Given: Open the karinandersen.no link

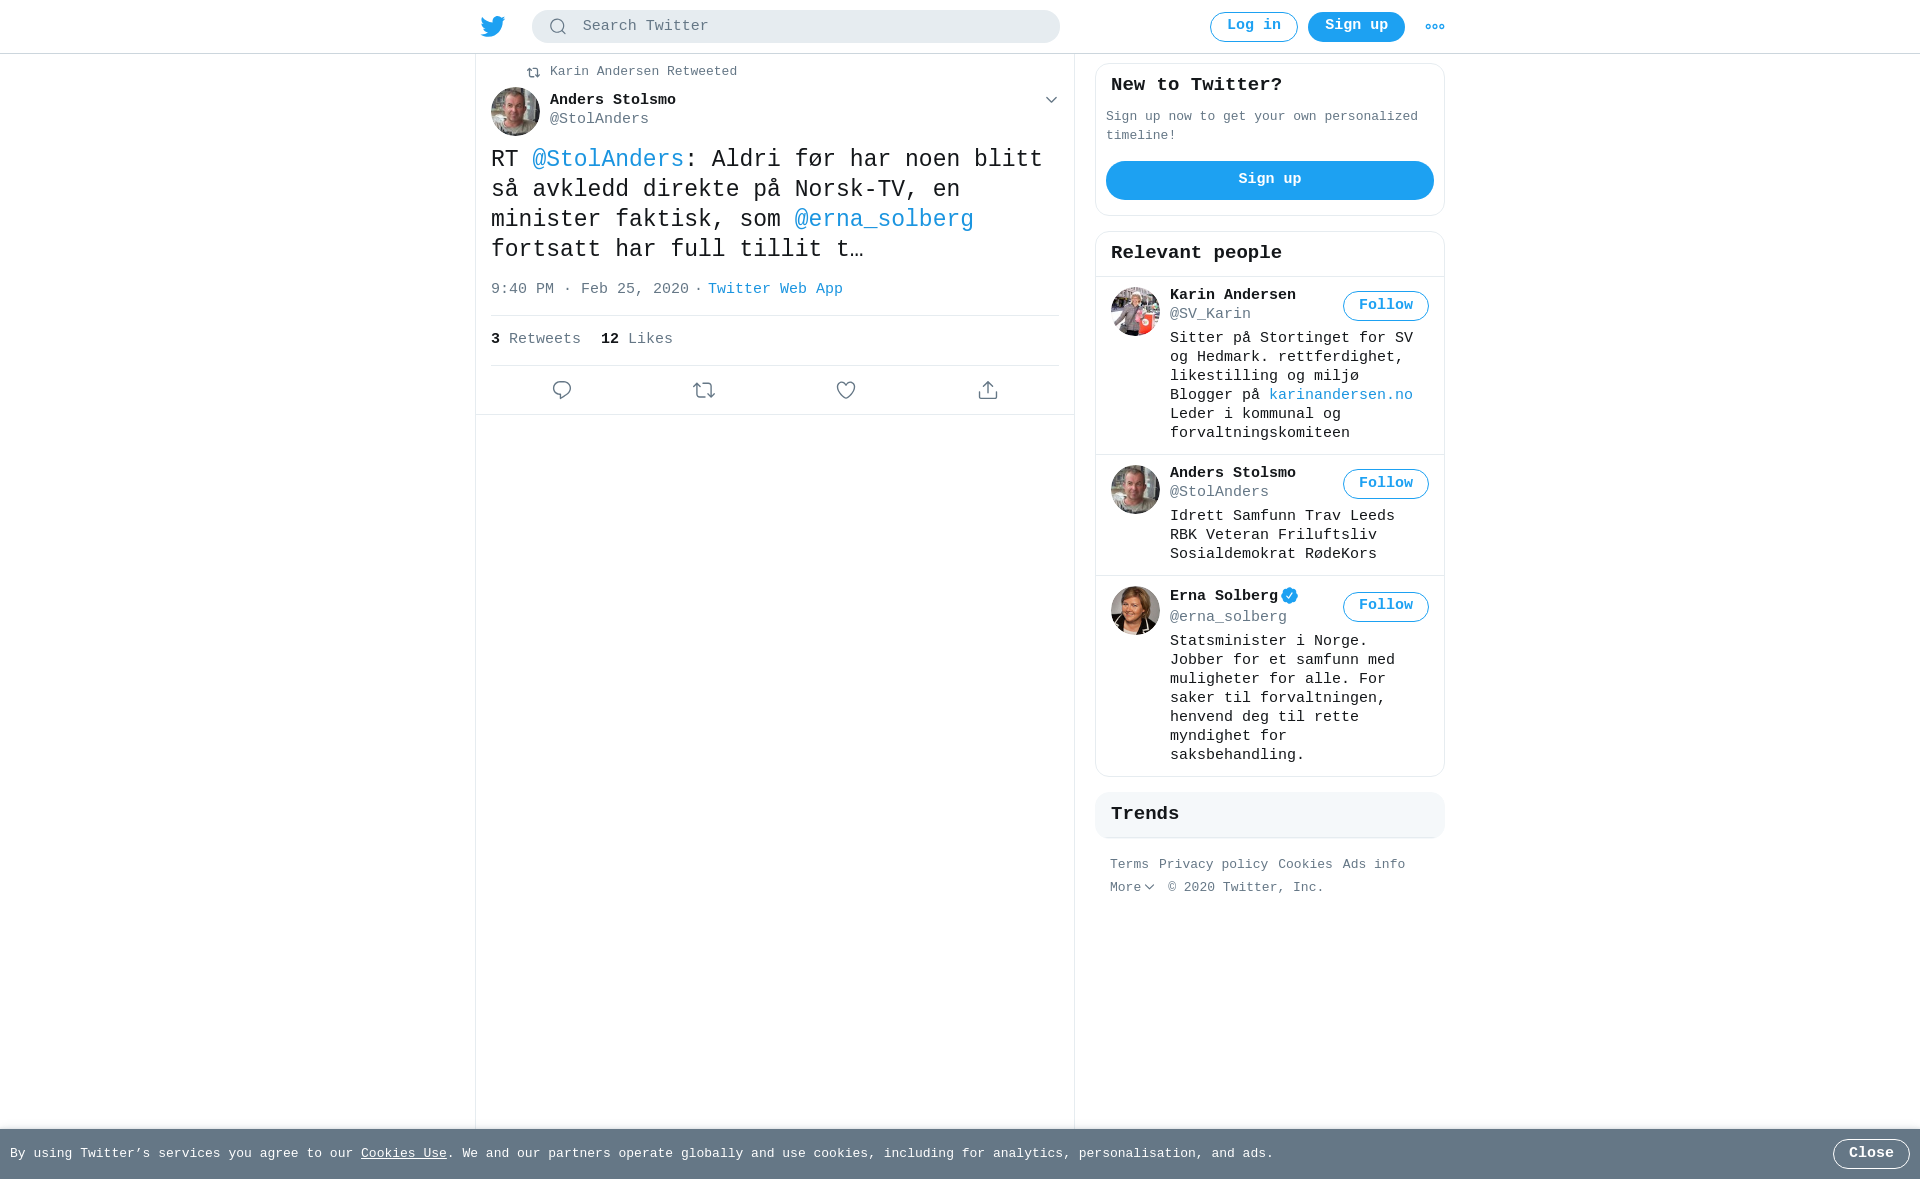Looking at the screenshot, I should pyautogui.click(x=1340, y=396).
